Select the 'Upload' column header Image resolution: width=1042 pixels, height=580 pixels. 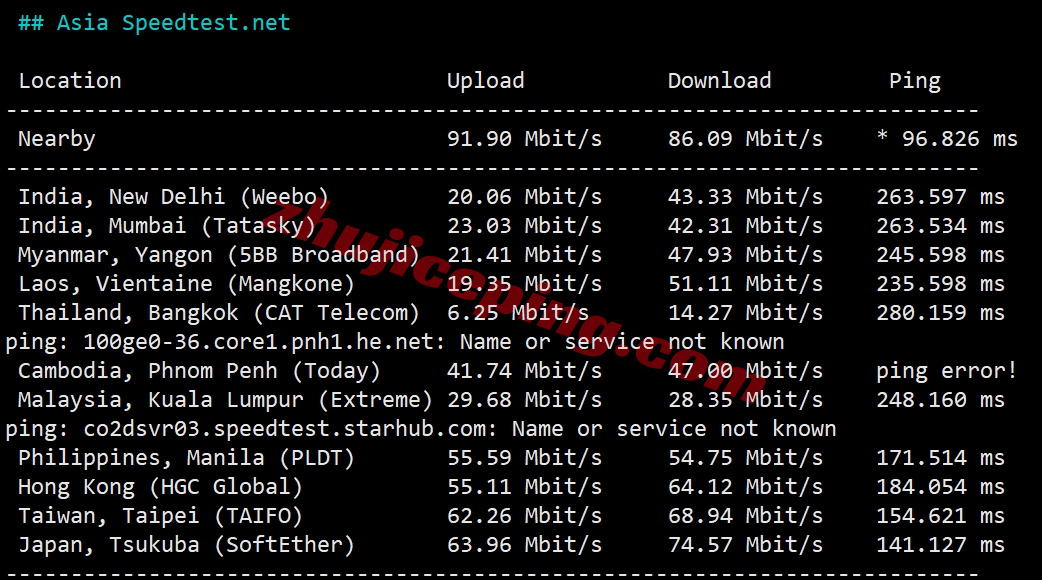point(485,81)
